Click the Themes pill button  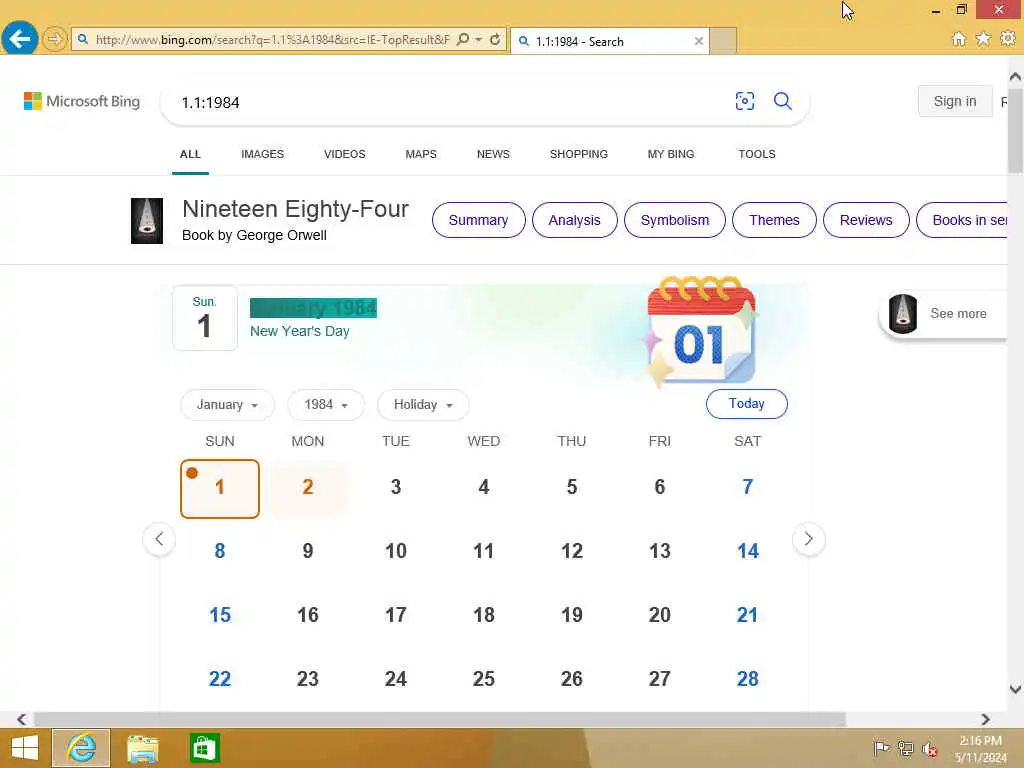coord(774,220)
